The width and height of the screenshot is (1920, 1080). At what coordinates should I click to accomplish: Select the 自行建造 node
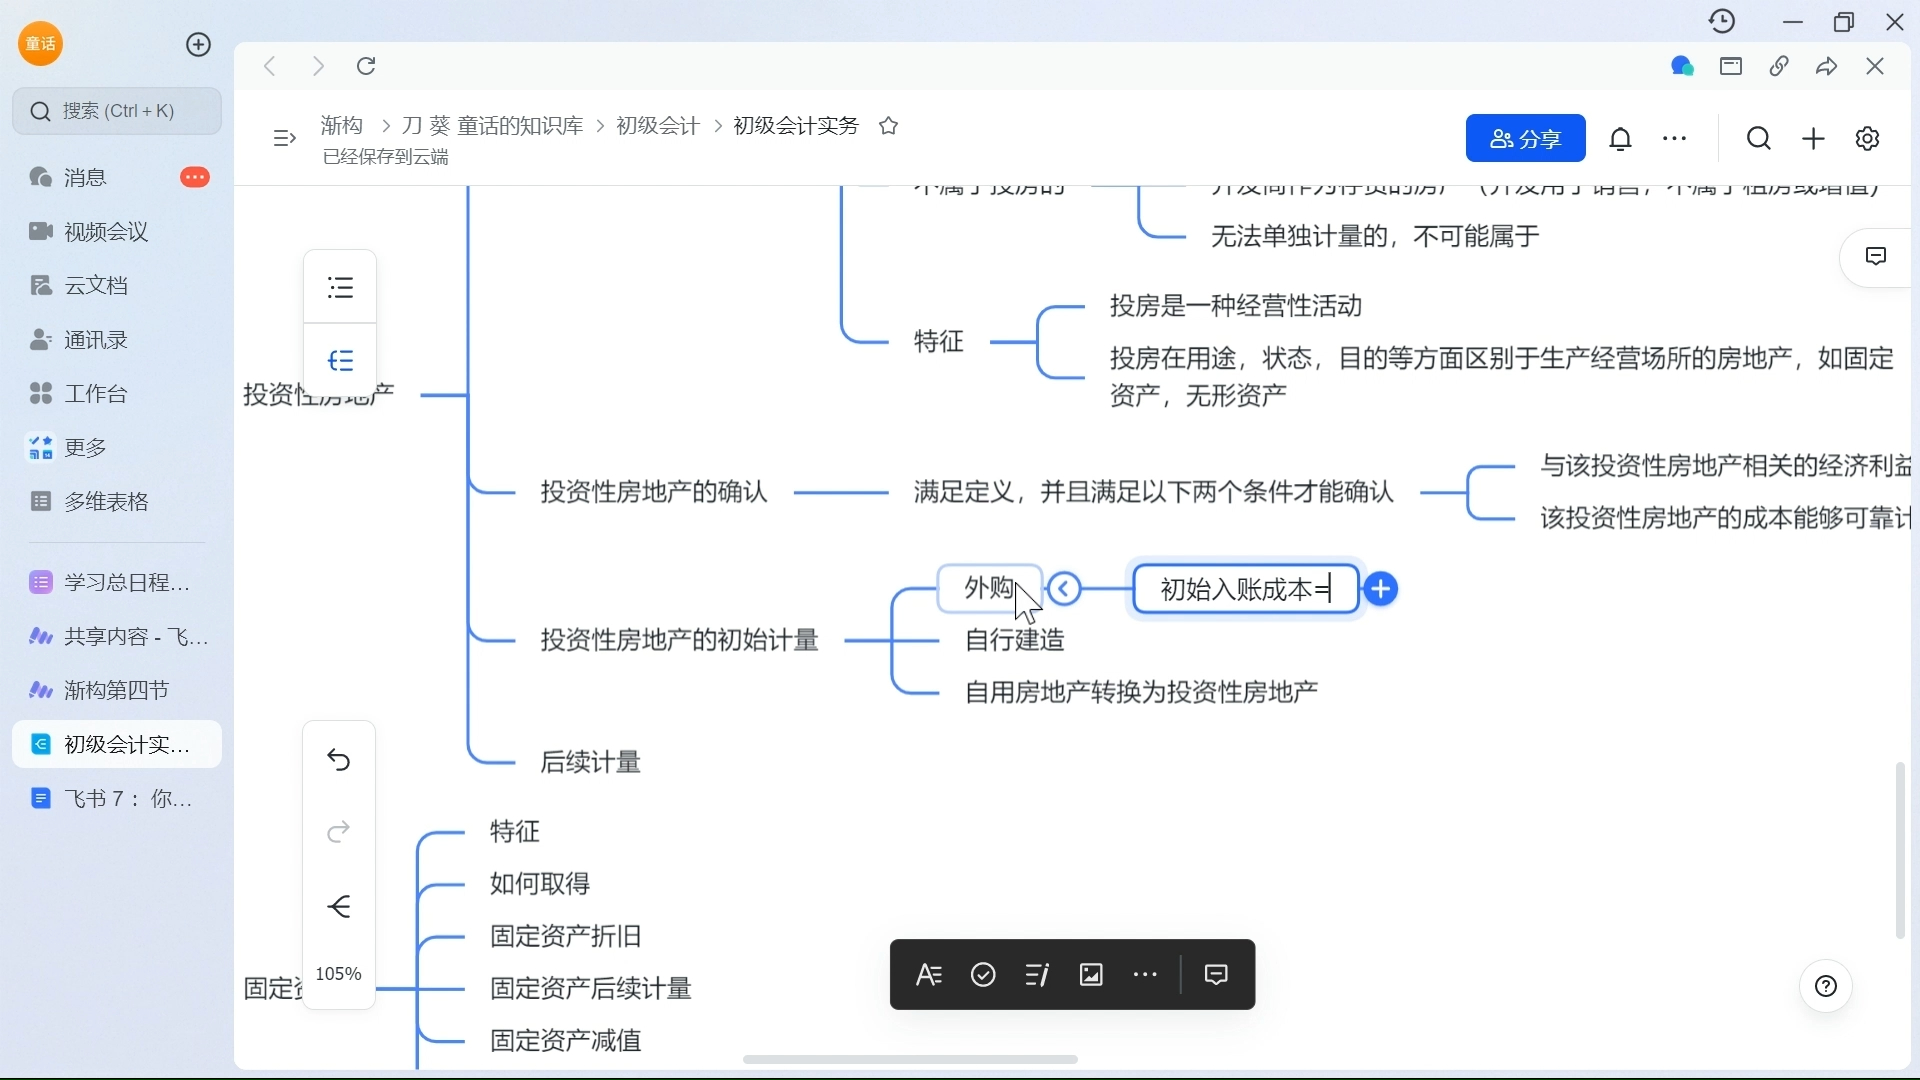(1016, 640)
